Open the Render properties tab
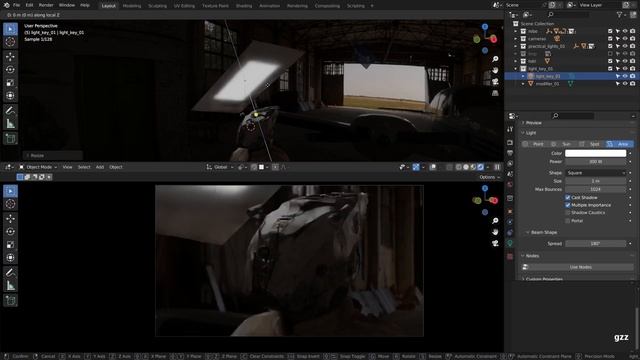 point(510,142)
